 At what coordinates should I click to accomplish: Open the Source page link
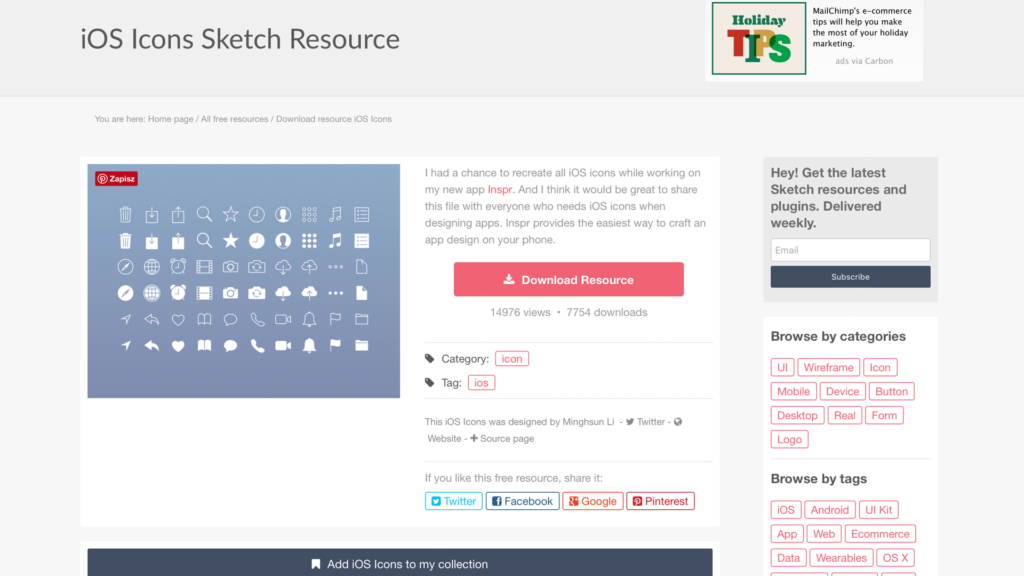click(x=507, y=438)
